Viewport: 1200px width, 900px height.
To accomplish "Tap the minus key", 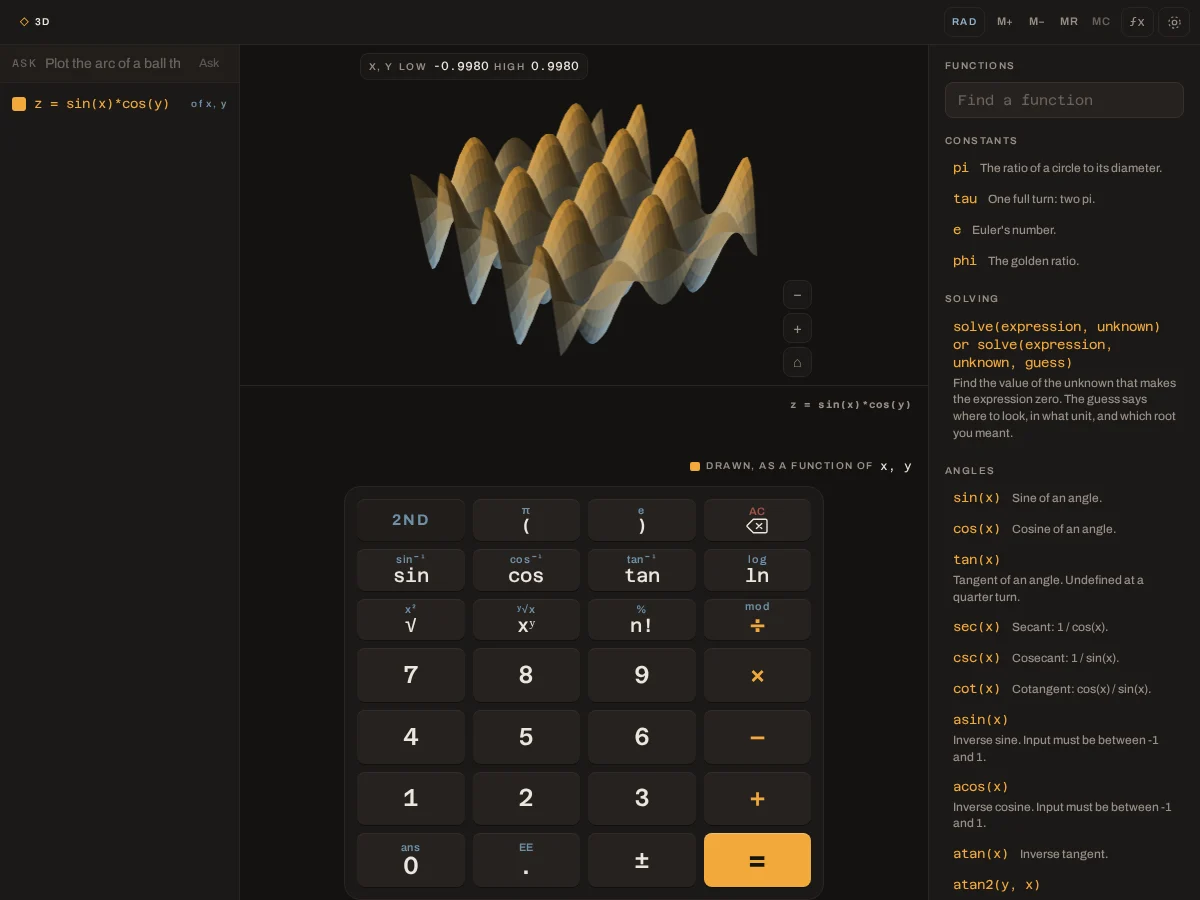I will coord(757,737).
